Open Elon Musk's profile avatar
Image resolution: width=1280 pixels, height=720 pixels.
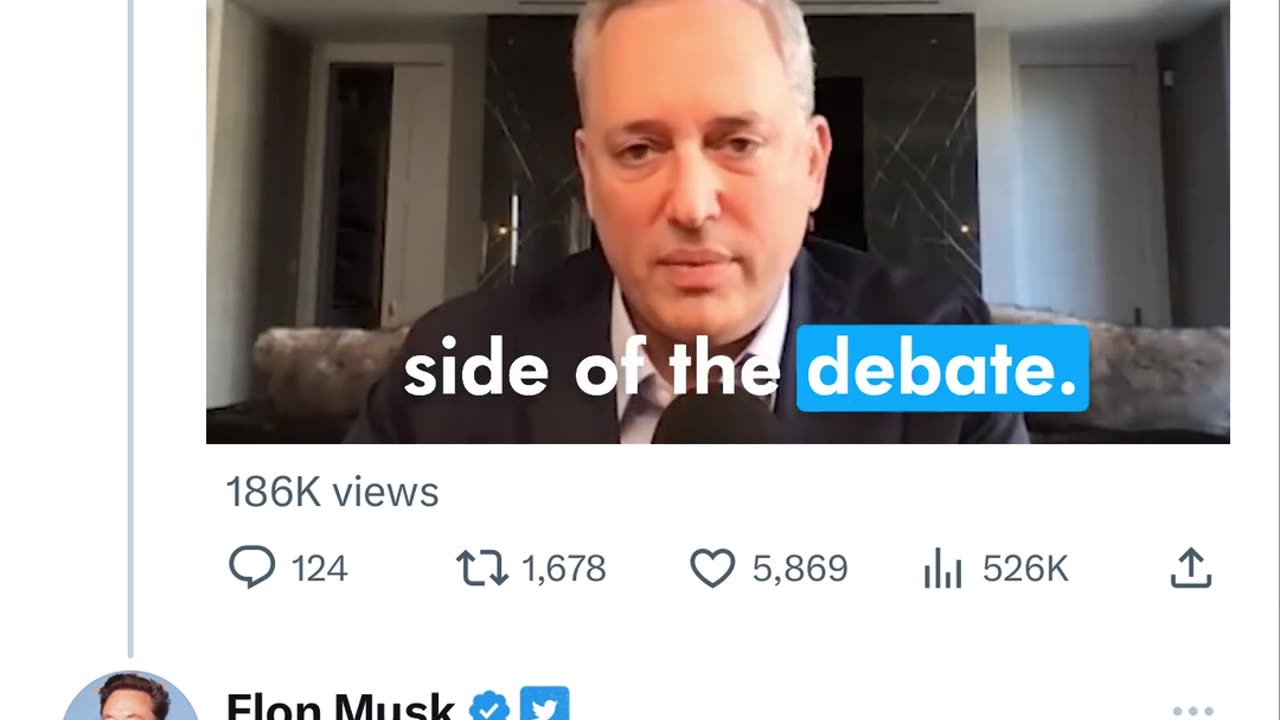[130, 697]
